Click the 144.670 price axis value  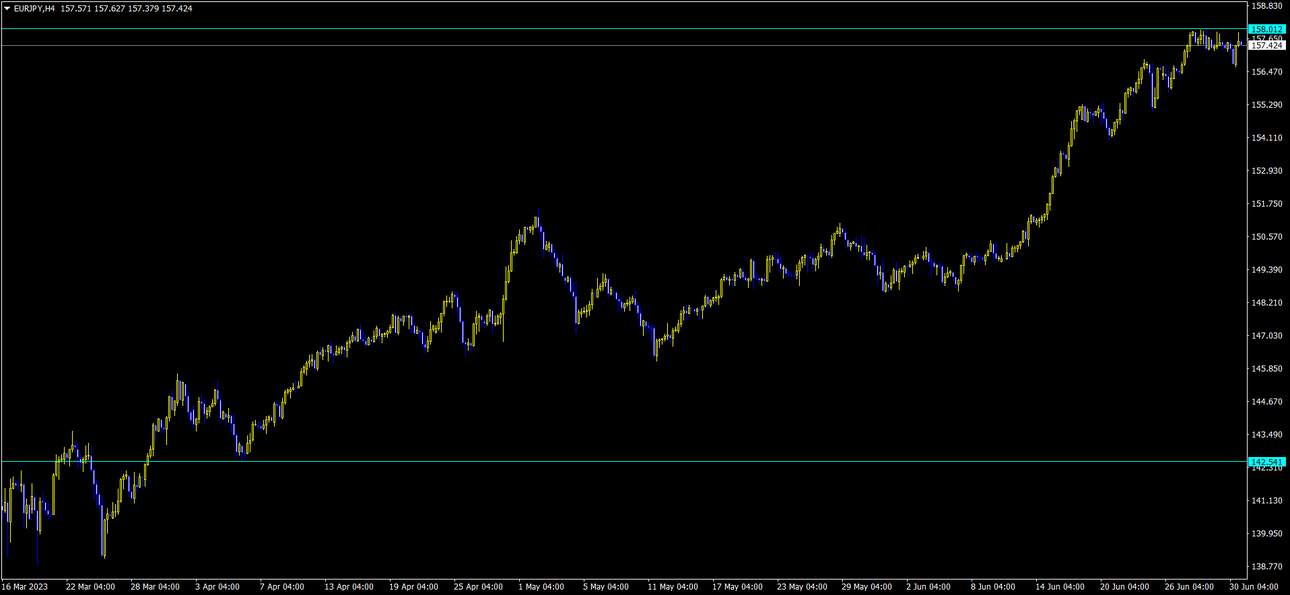1267,402
